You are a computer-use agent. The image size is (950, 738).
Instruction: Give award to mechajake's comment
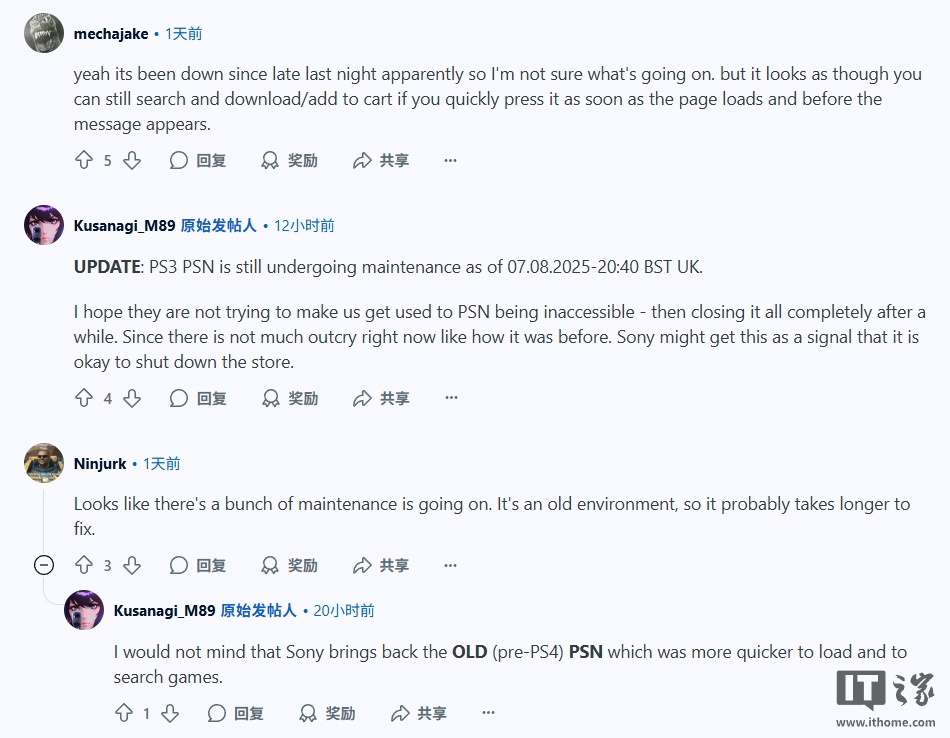click(289, 160)
